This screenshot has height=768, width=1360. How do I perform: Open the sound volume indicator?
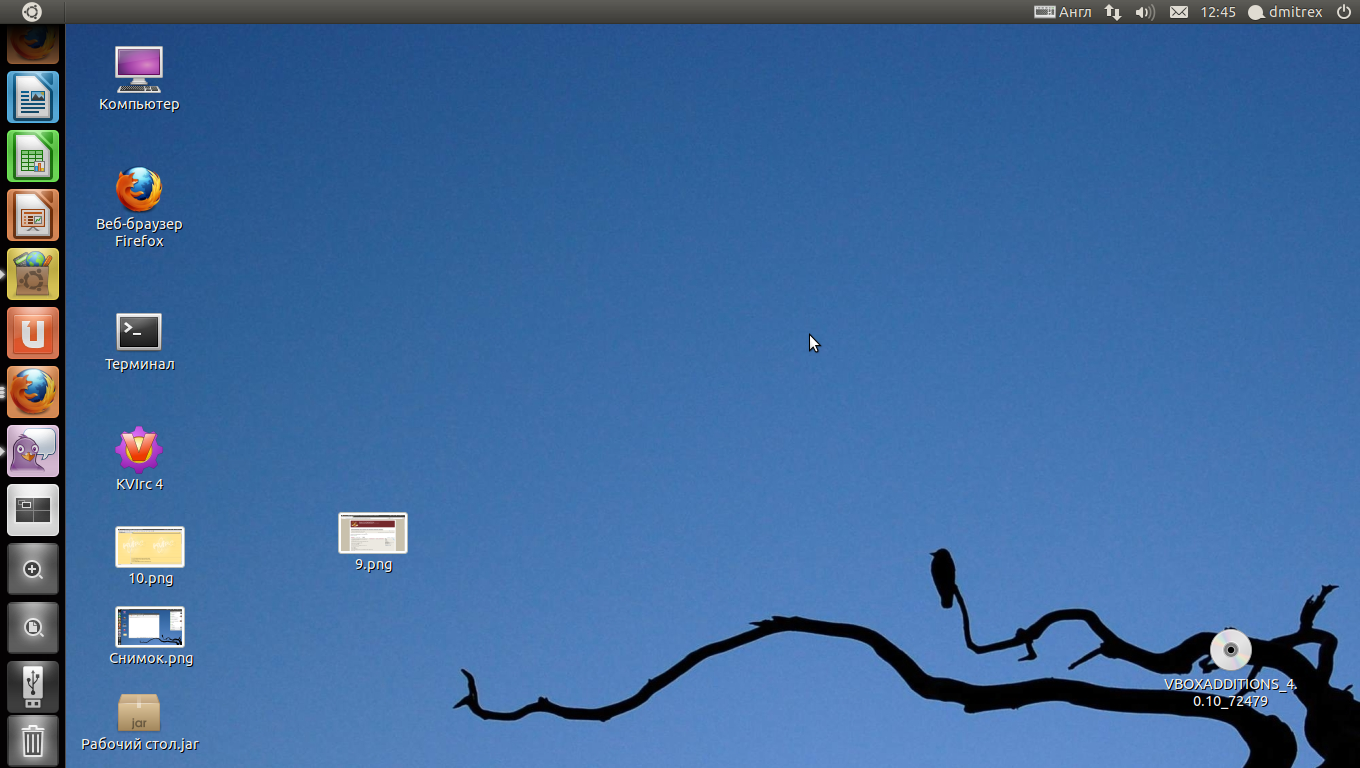pos(1145,12)
